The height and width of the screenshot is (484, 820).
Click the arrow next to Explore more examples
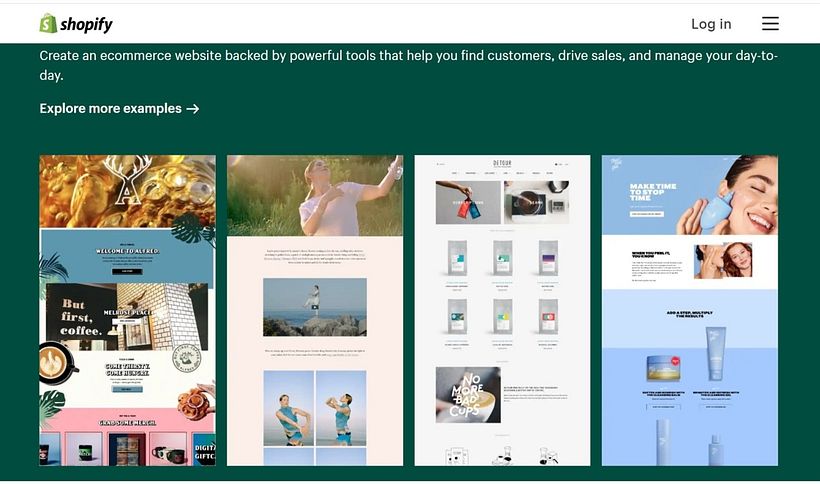193,109
